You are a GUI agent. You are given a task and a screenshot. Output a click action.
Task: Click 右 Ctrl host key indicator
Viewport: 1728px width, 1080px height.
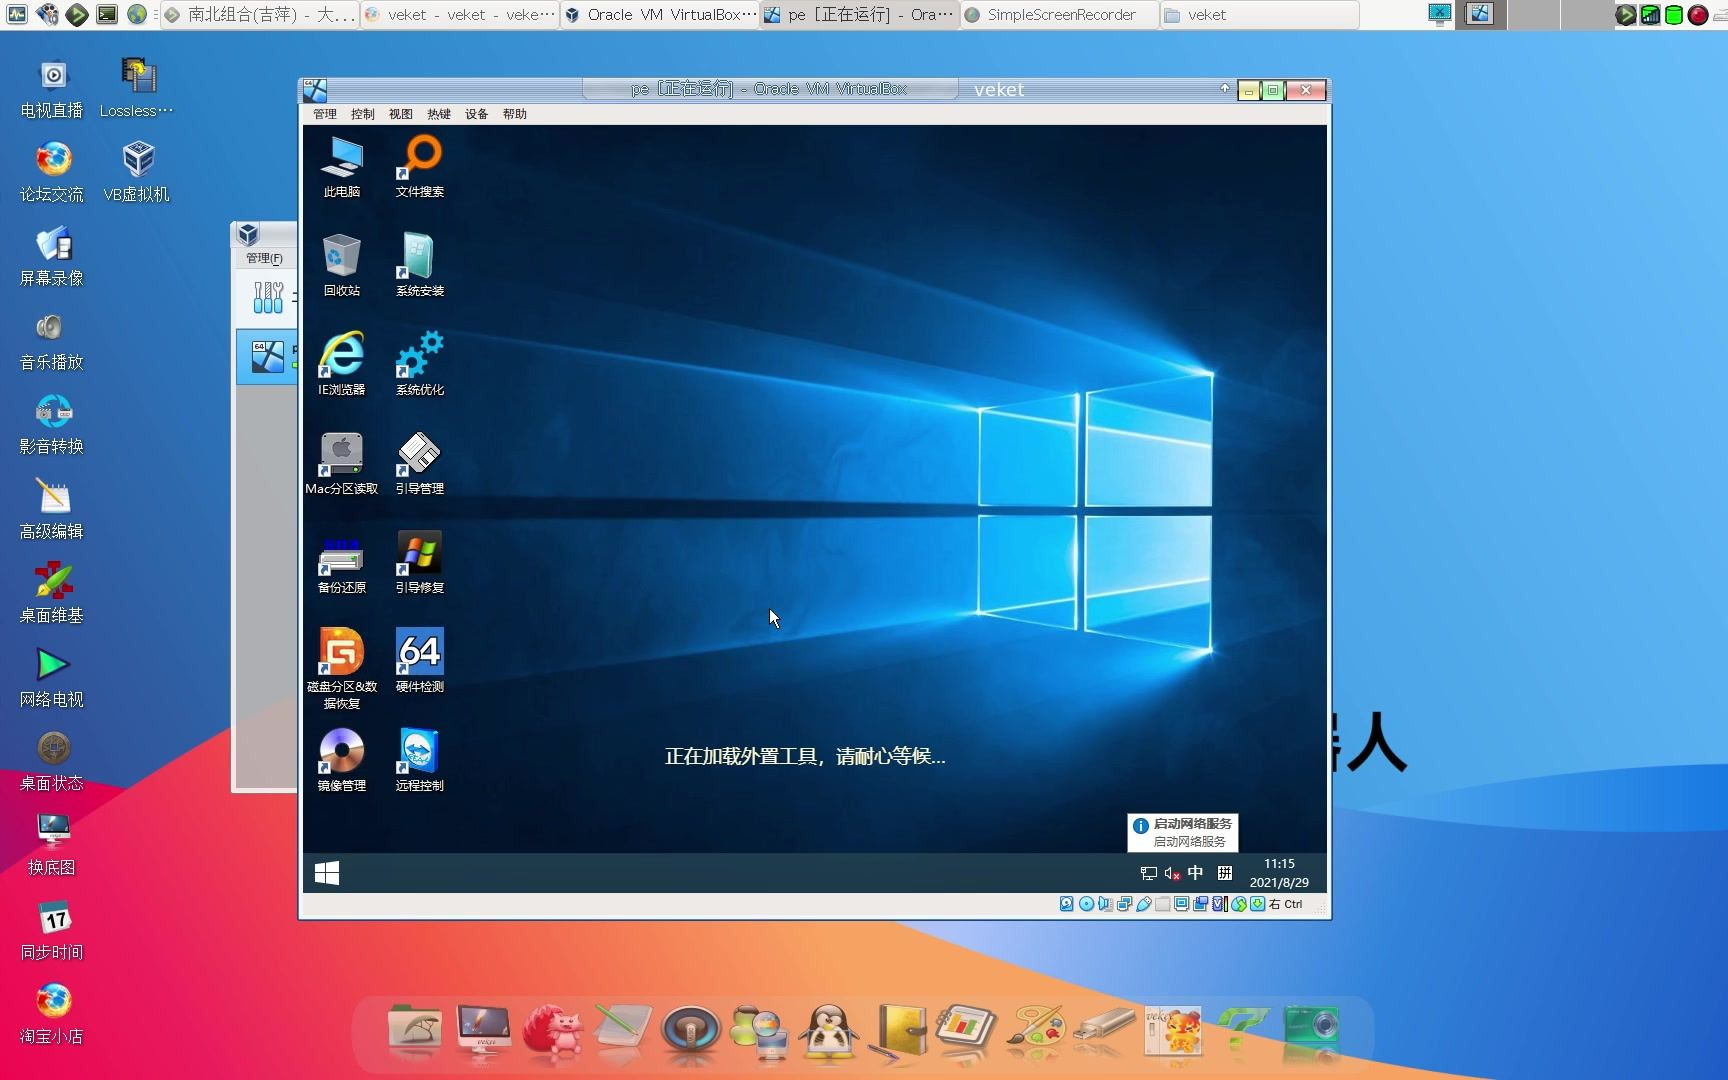(x=1286, y=904)
